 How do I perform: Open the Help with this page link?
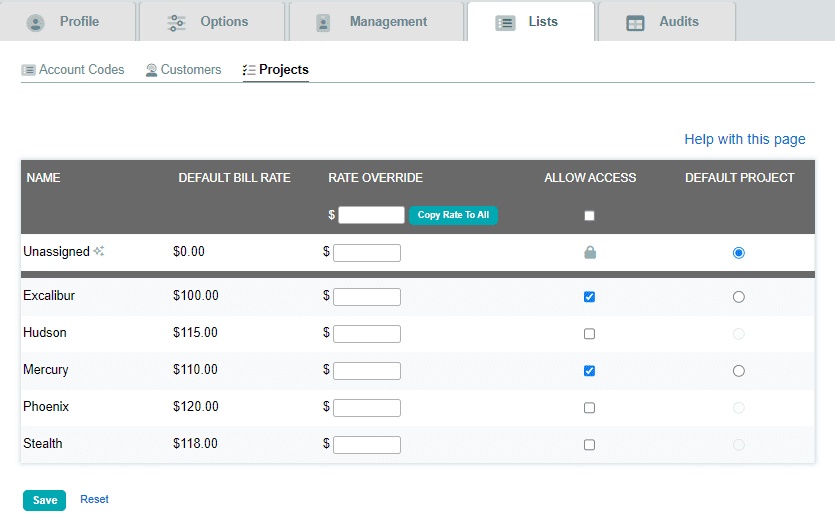tap(744, 139)
